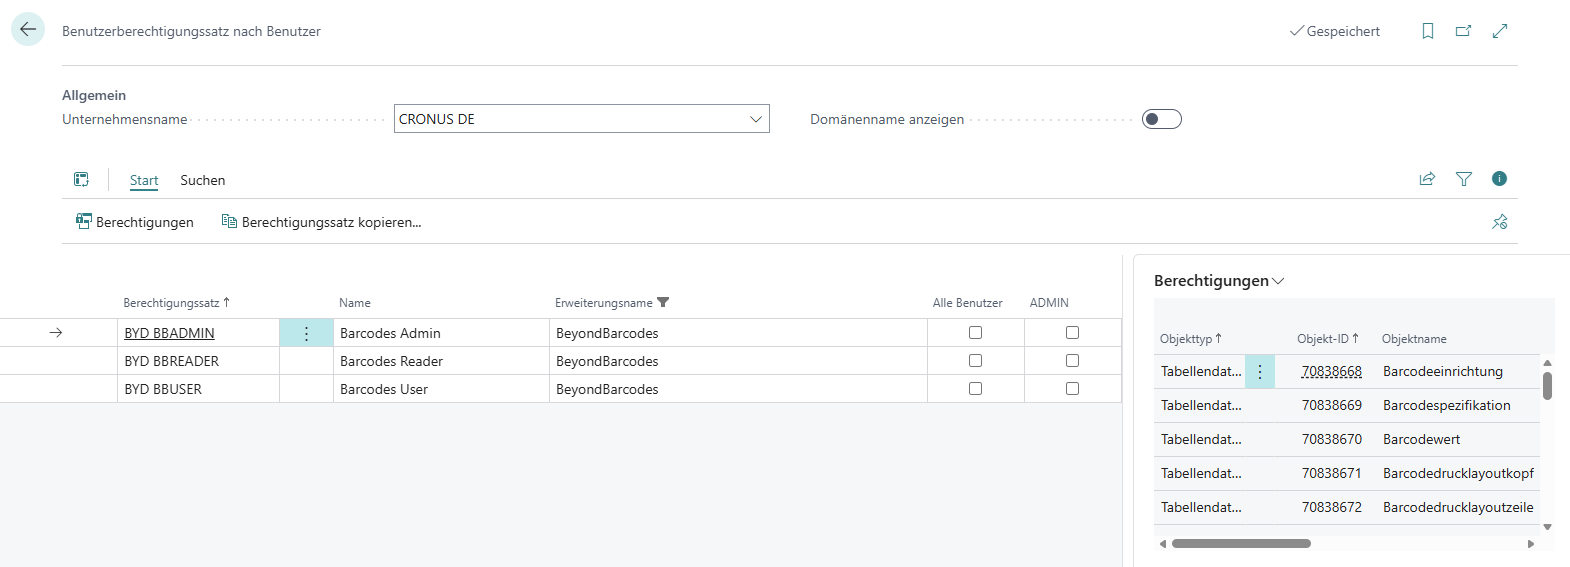This screenshot has height=567, width=1570.
Task: Click Barcodedrucklayoutzeile object name
Action: point(1458,507)
